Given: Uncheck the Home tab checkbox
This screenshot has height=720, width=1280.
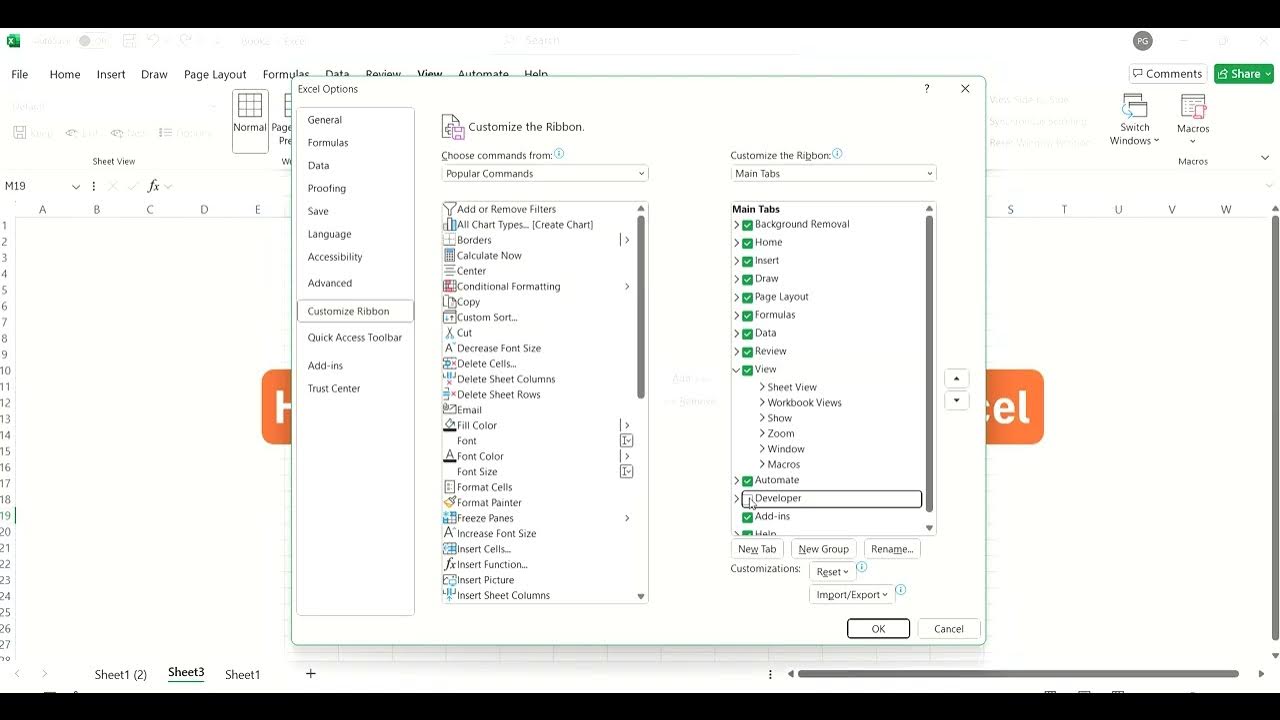Looking at the screenshot, I should [748, 243].
